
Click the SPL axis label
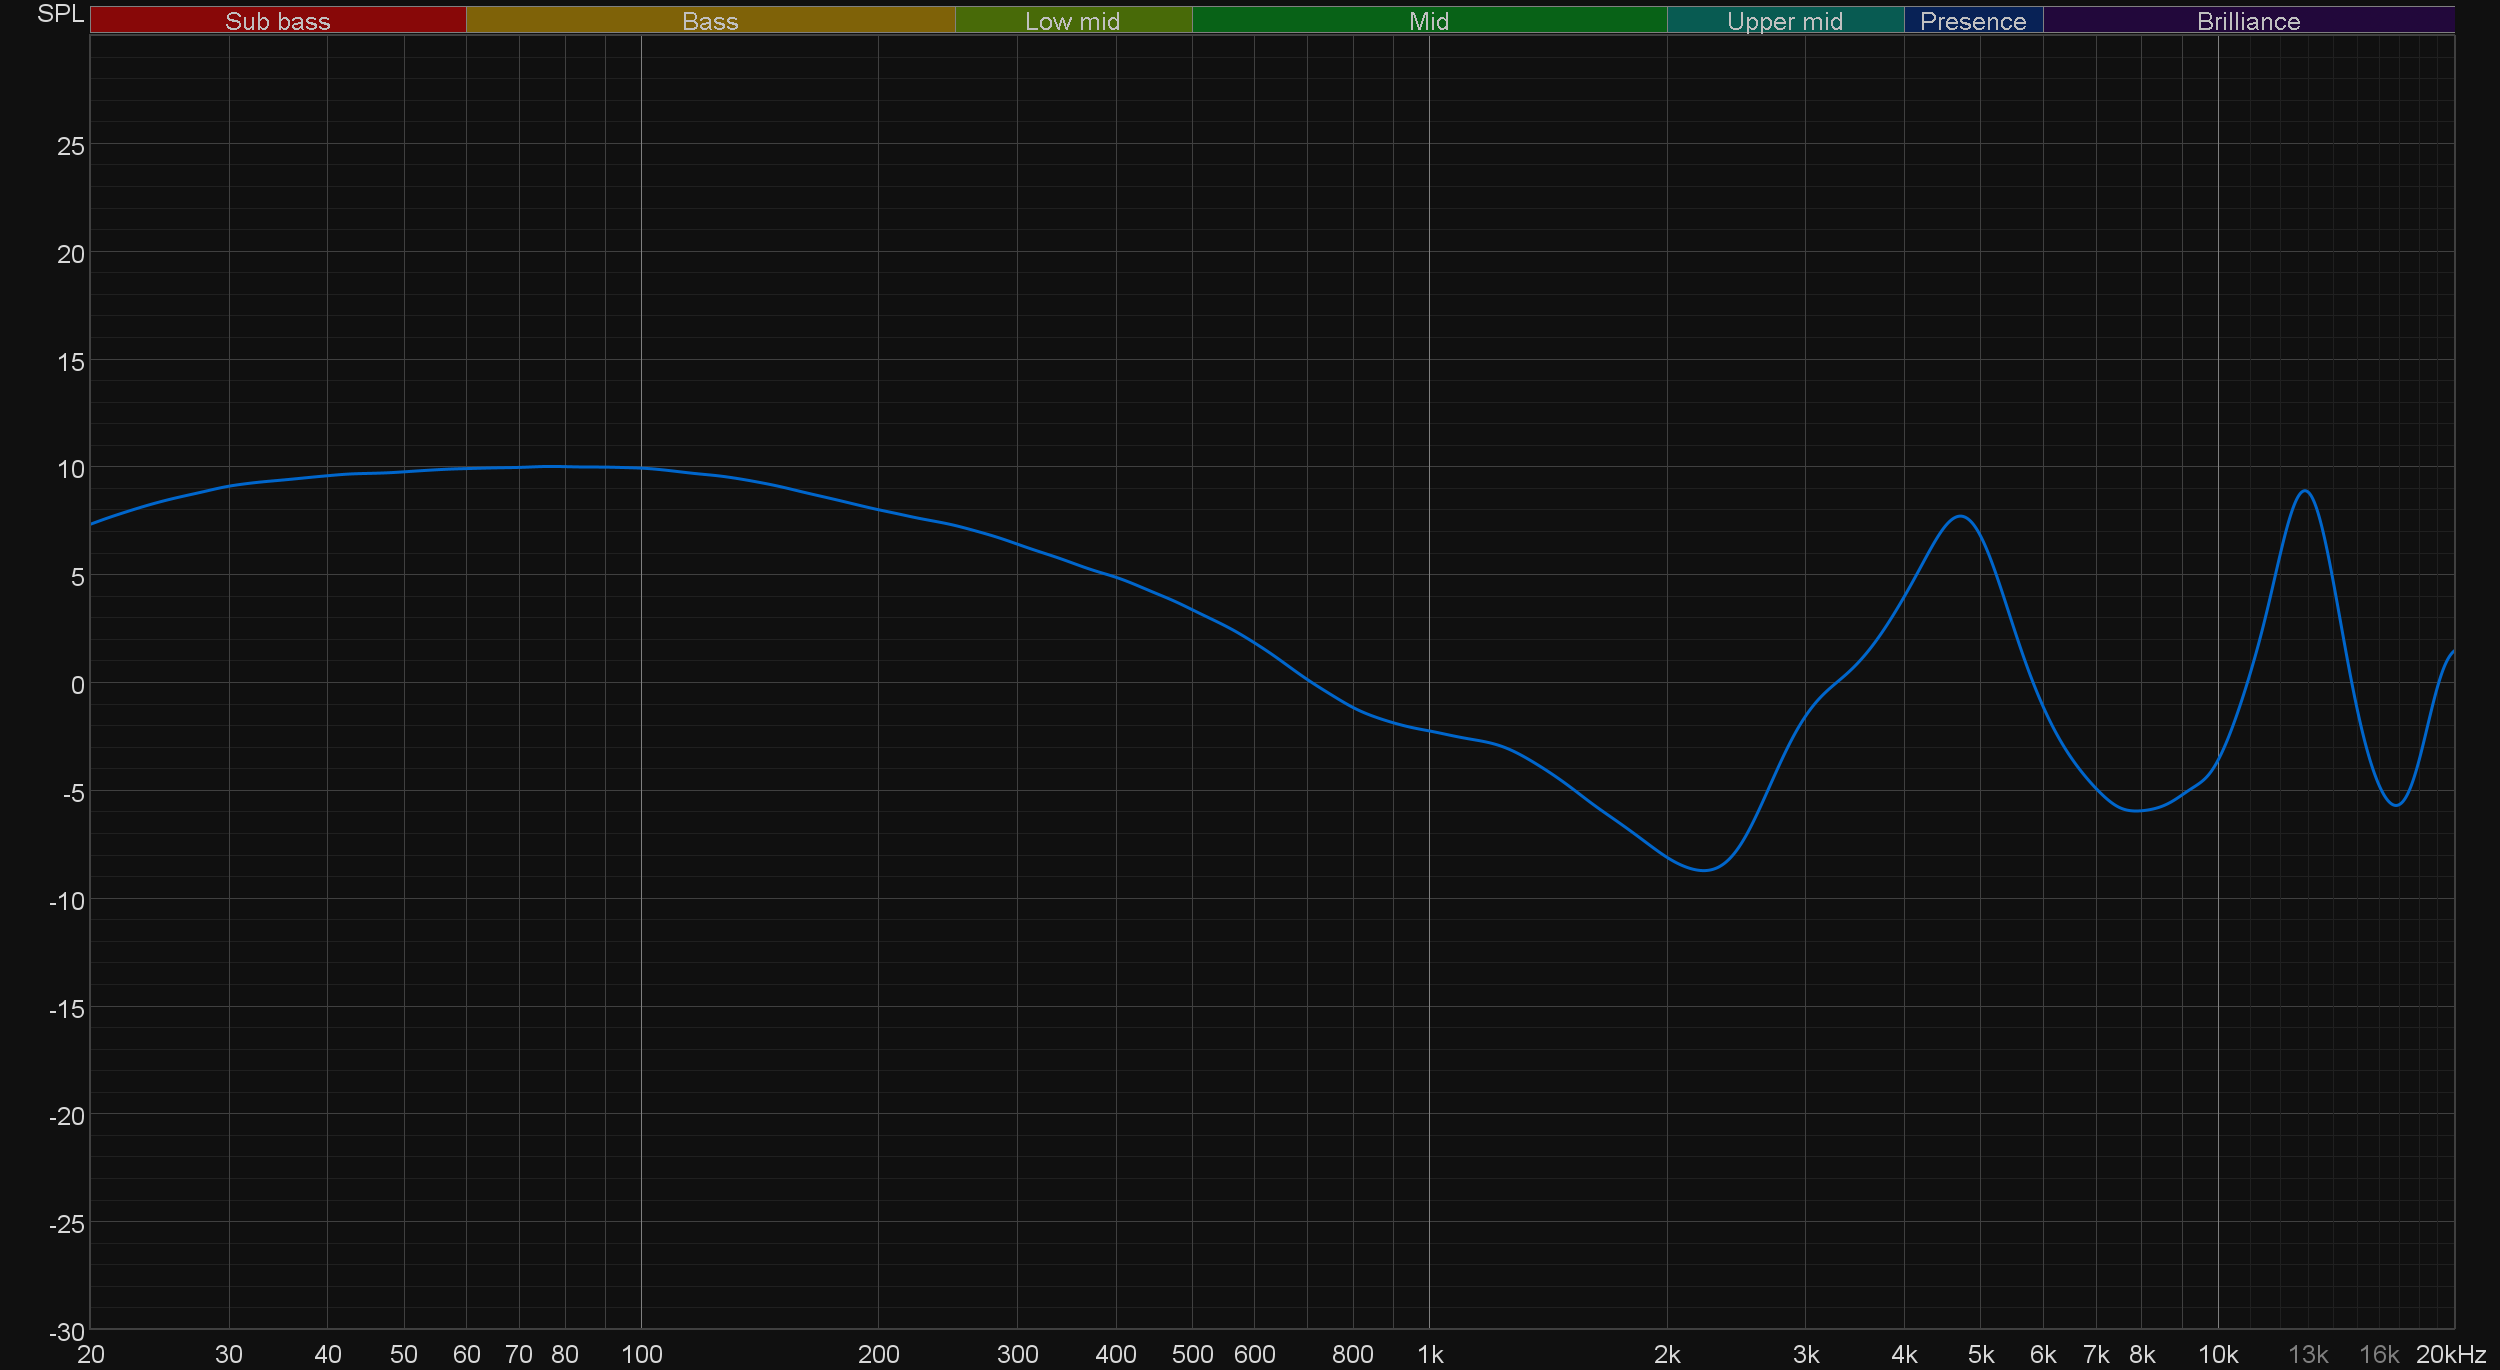pos(60,14)
